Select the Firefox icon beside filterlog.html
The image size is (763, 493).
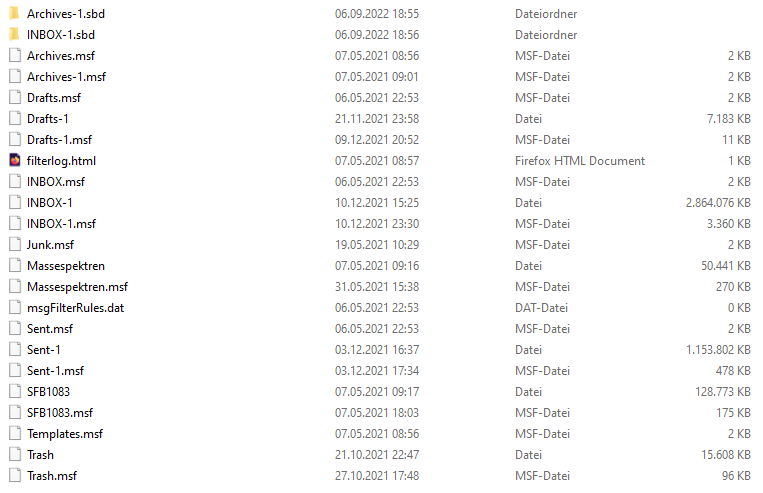pyautogui.click(x=14, y=161)
